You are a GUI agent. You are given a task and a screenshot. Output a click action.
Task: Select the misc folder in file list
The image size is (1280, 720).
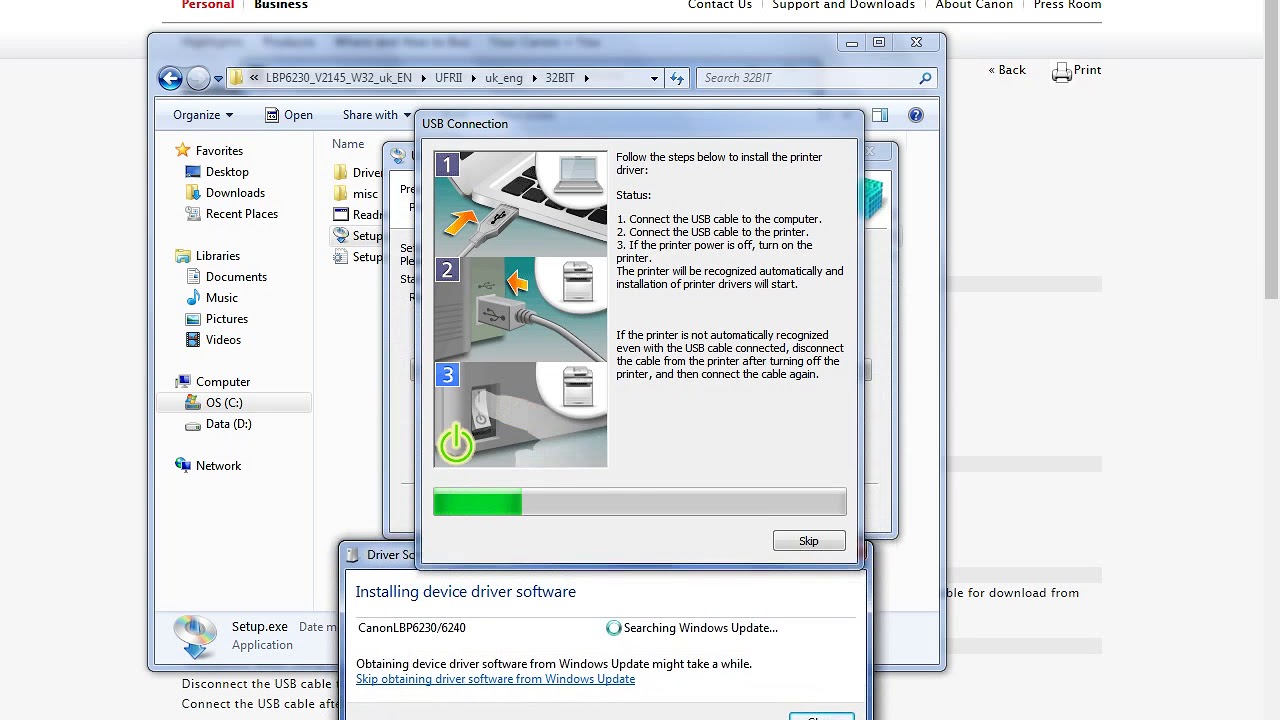tap(365, 194)
